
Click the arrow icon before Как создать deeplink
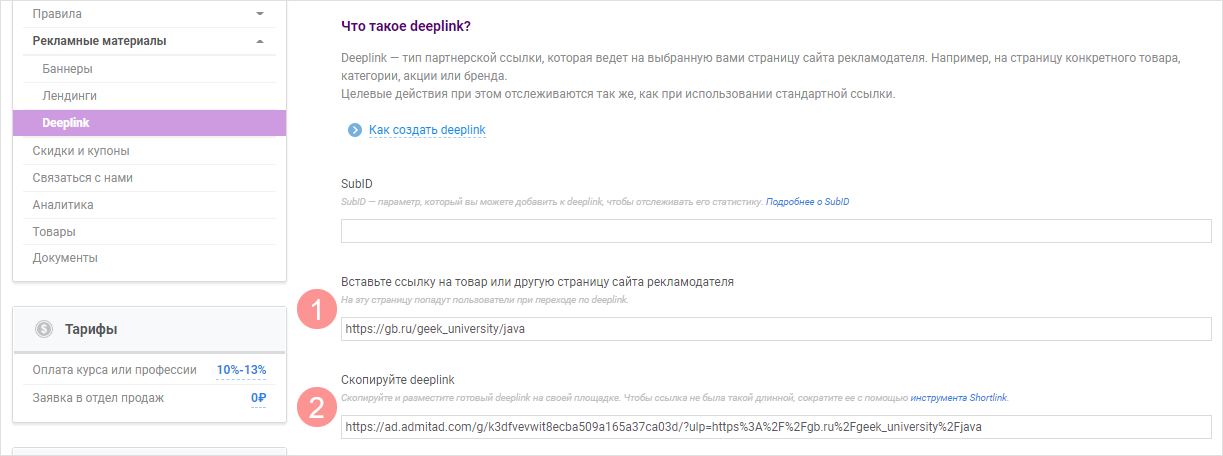pyautogui.click(x=354, y=131)
